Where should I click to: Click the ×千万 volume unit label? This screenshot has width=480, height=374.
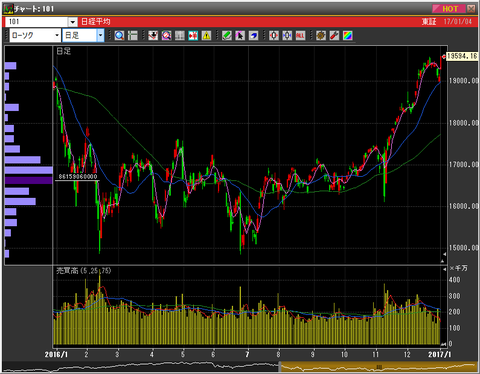point(458,269)
